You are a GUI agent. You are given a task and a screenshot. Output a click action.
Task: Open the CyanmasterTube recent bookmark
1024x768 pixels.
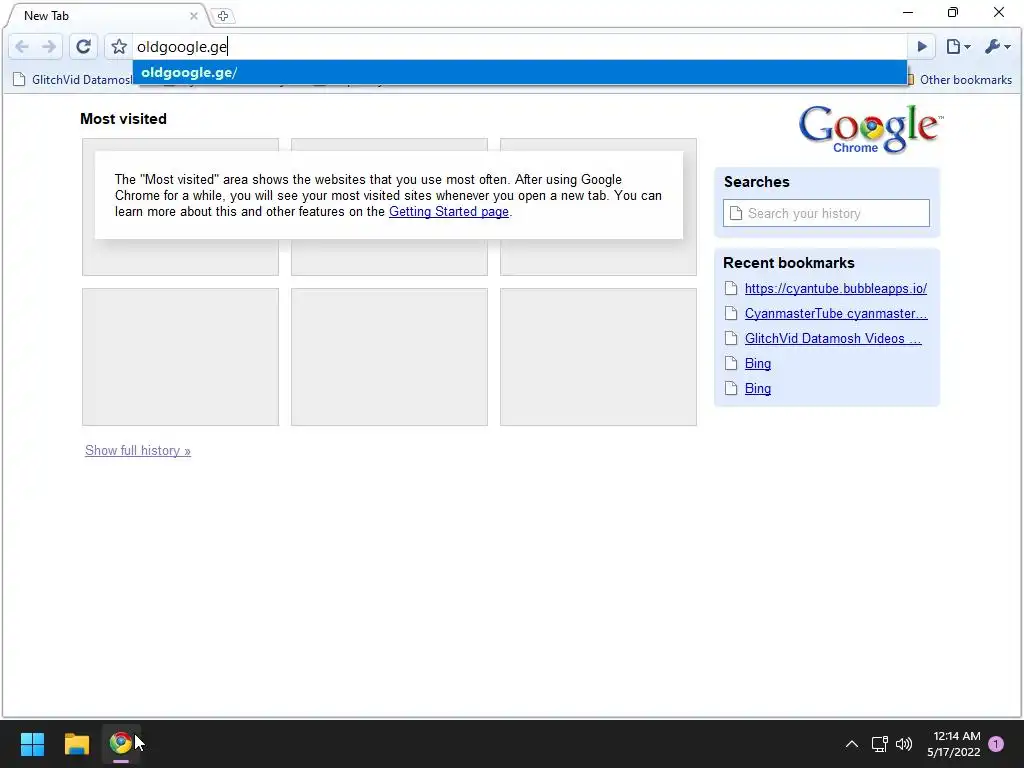click(835, 313)
